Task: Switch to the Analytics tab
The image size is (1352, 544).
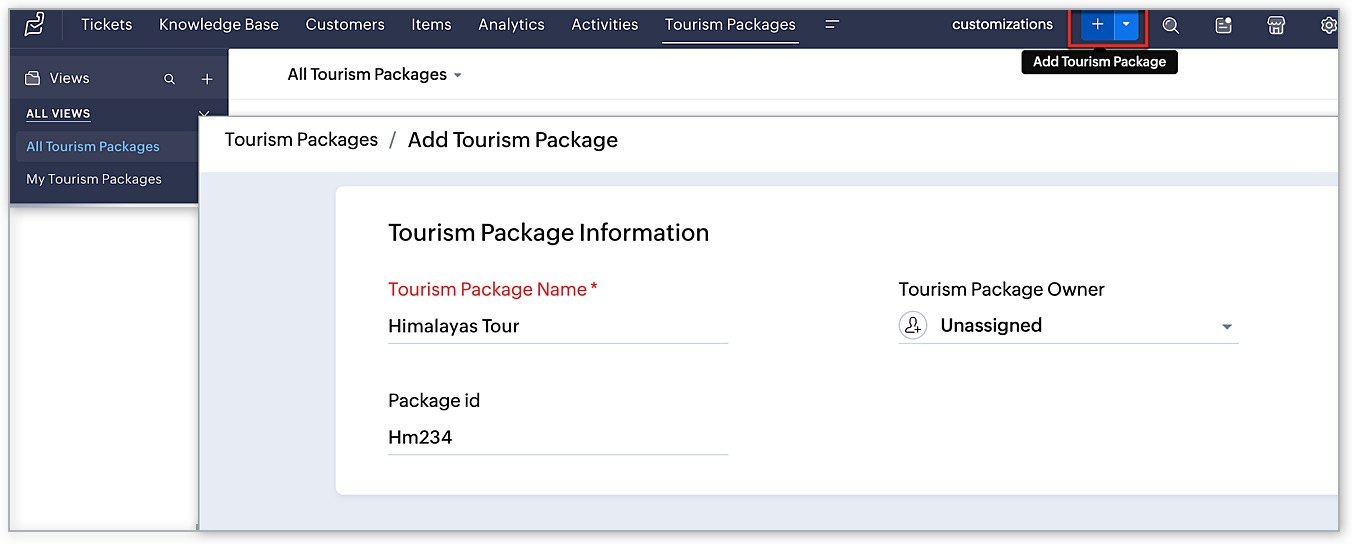Action: coord(511,25)
